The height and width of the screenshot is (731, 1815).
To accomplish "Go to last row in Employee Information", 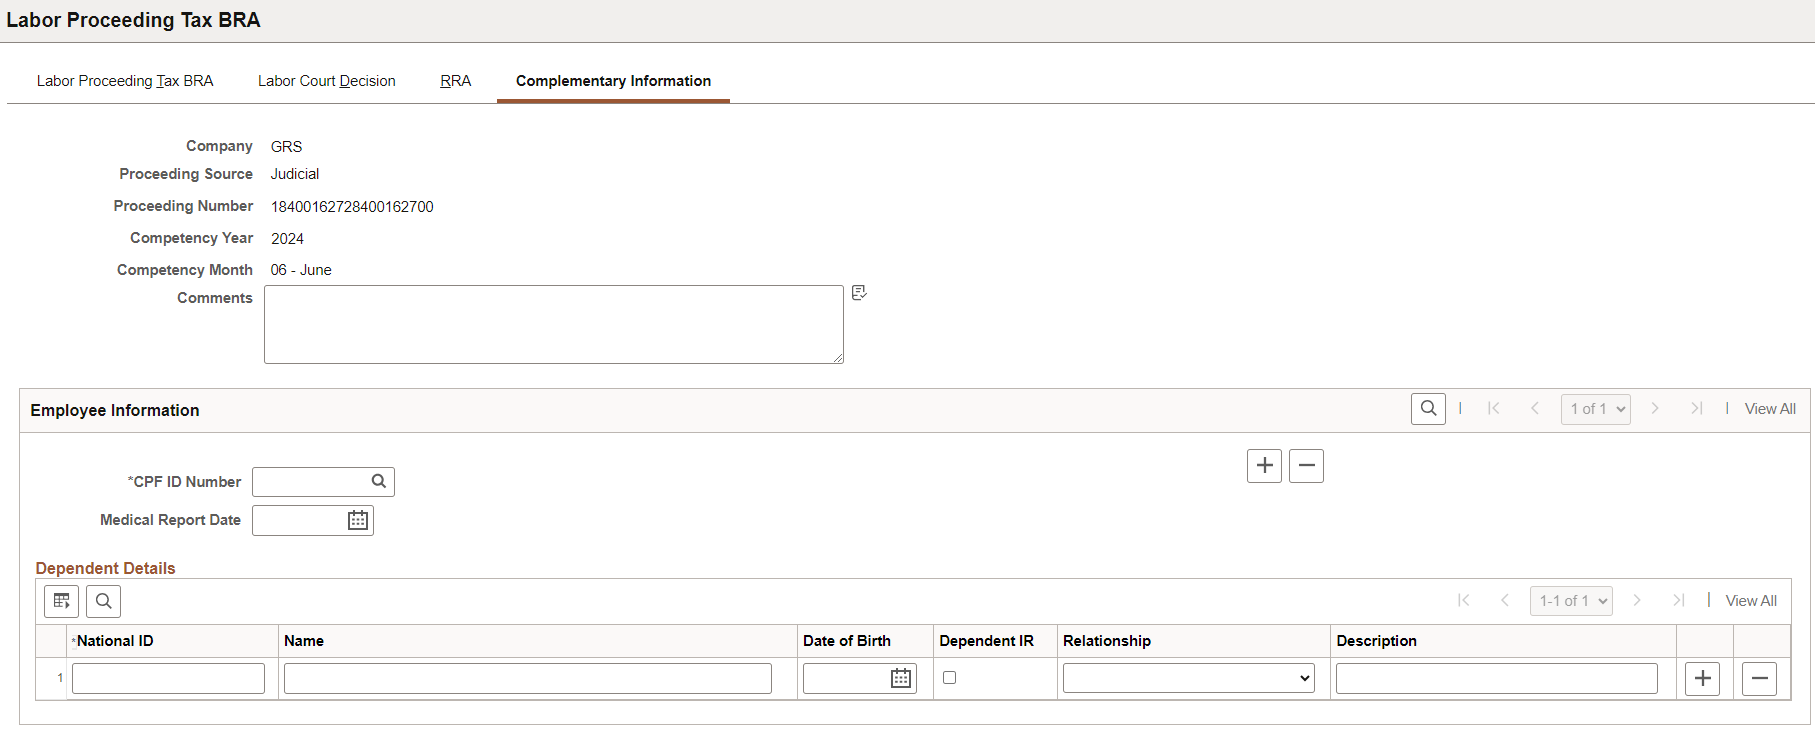I will click(1697, 408).
